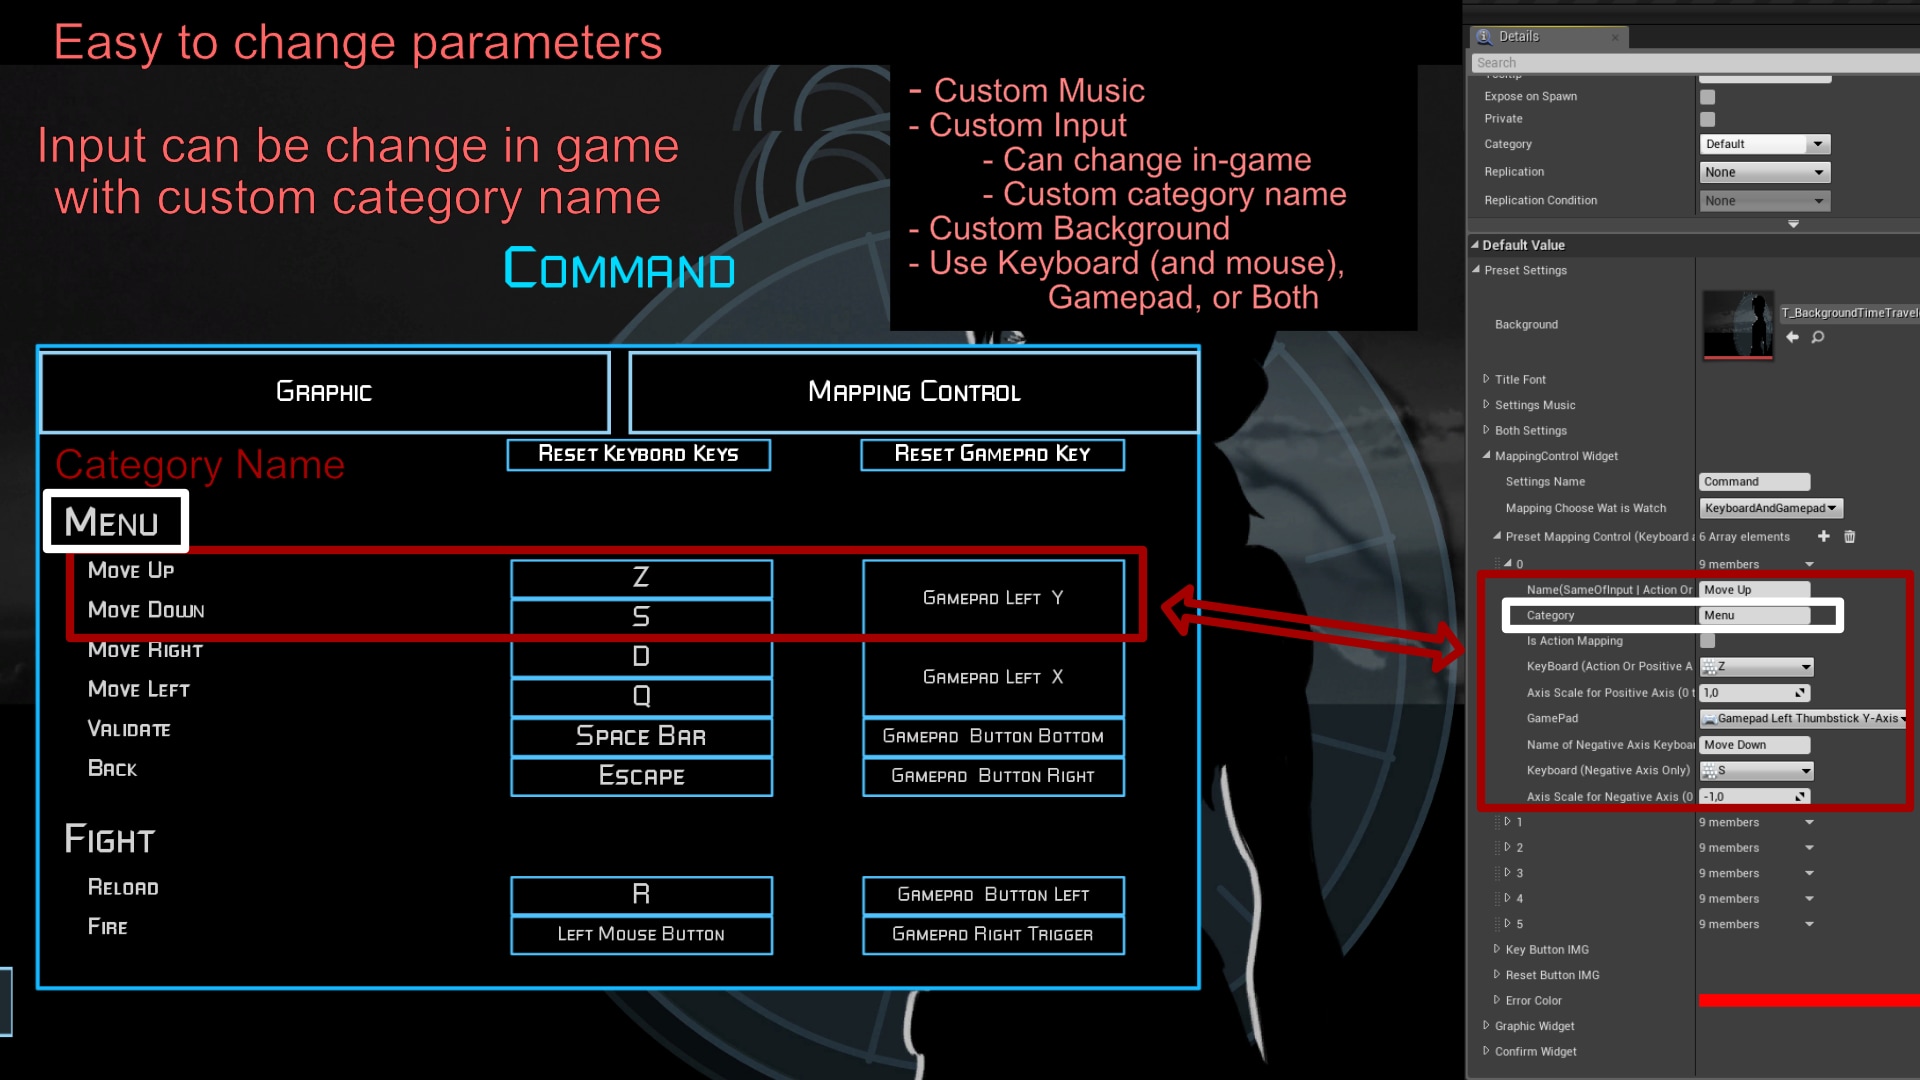The height and width of the screenshot is (1080, 1920).
Task: Toggle the Private checkbox
Action: (x=1707, y=118)
